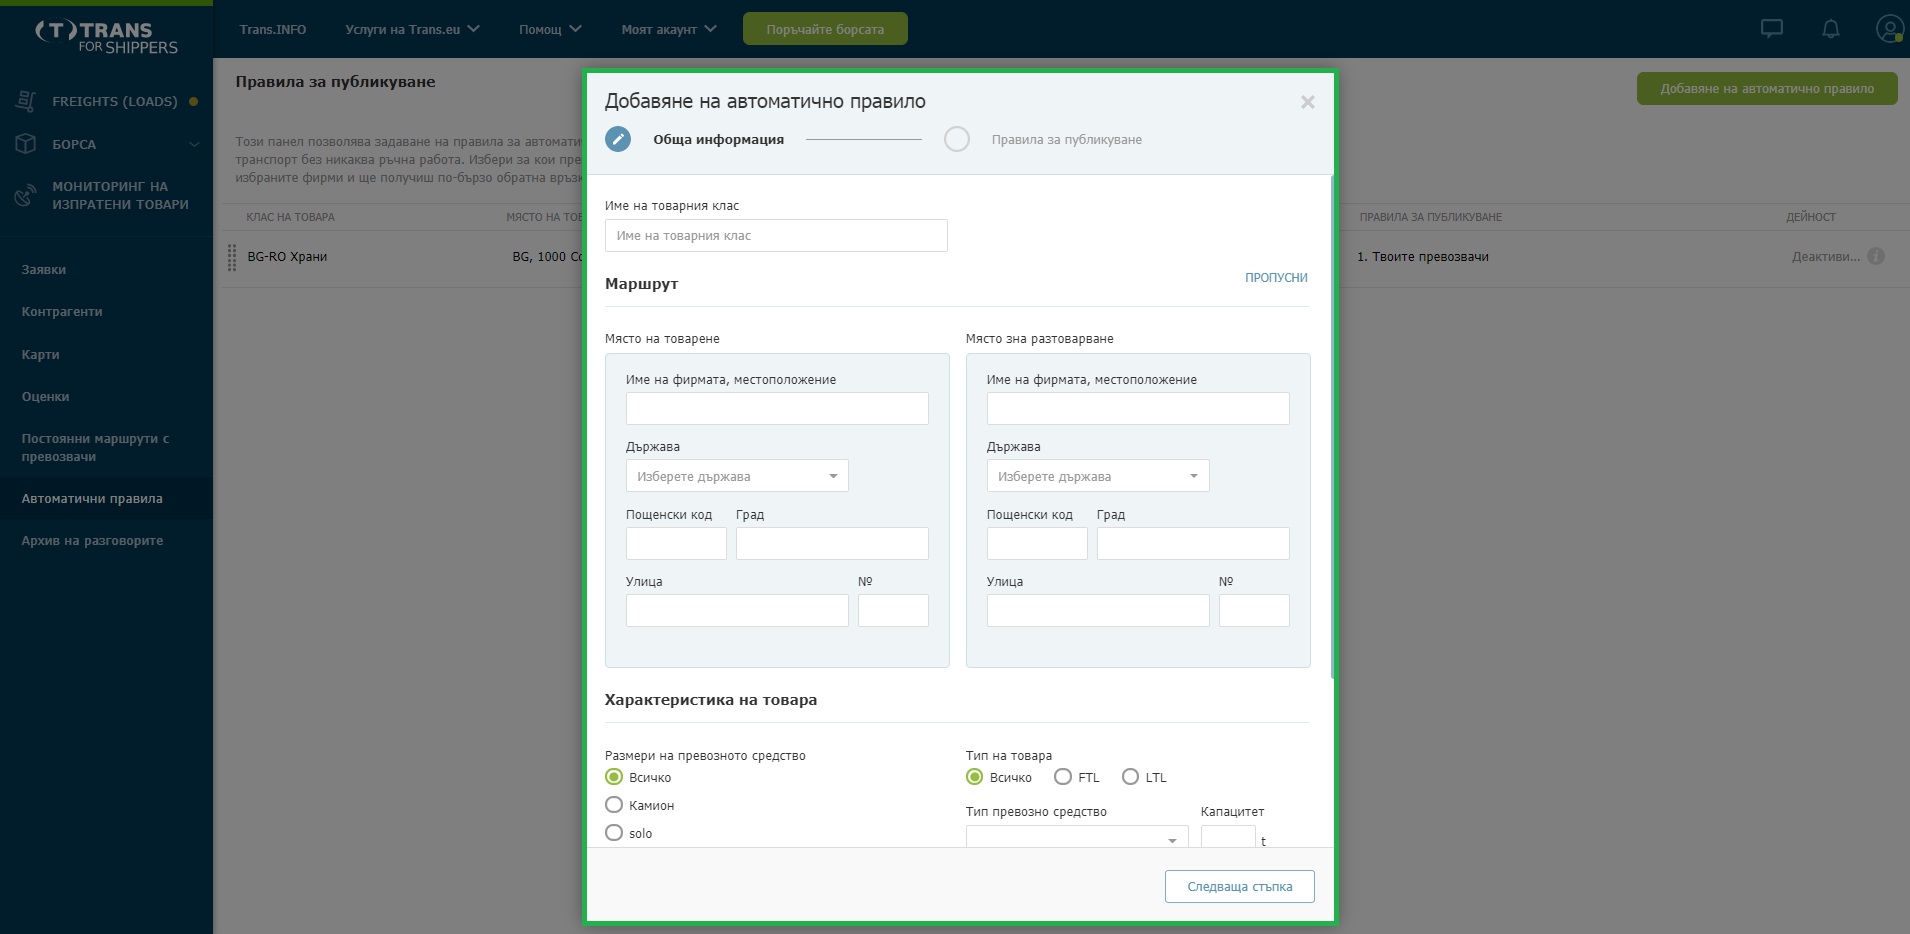Click the empty circle step for Правила за публикуване
1910x934 pixels.
point(957,139)
